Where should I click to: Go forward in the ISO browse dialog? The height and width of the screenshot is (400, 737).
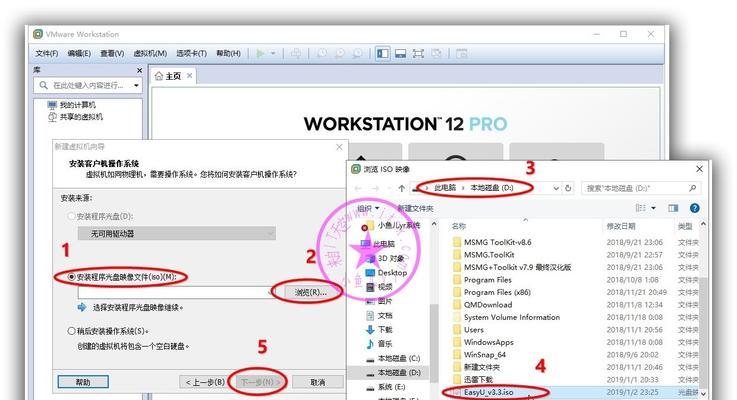click(376, 188)
